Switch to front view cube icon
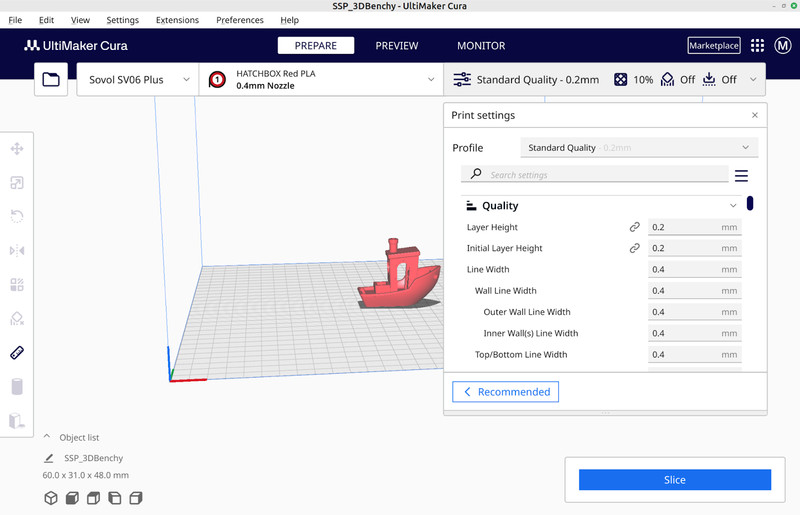The image size is (800, 515). [72, 498]
